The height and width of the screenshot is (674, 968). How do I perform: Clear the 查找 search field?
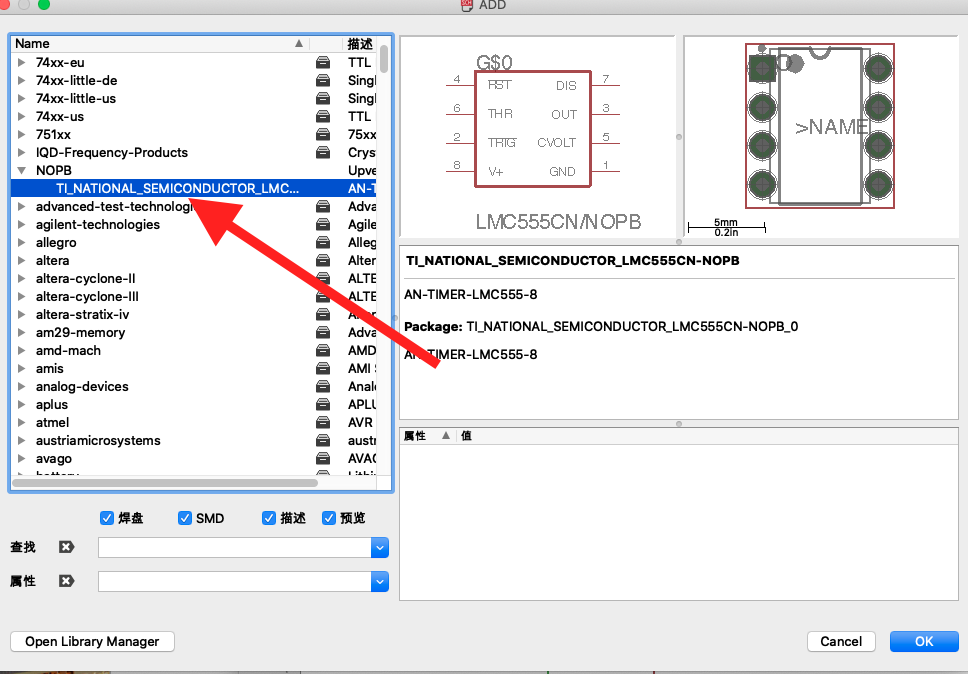click(66, 547)
